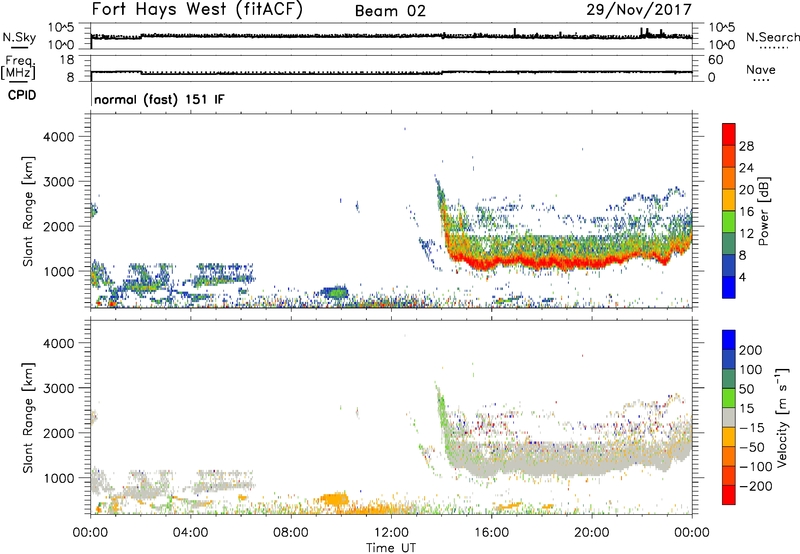Click the noise trace in the N.Sky panel
Image resolution: width=800 pixels, height=554 pixels.
click(x=391, y=36)
